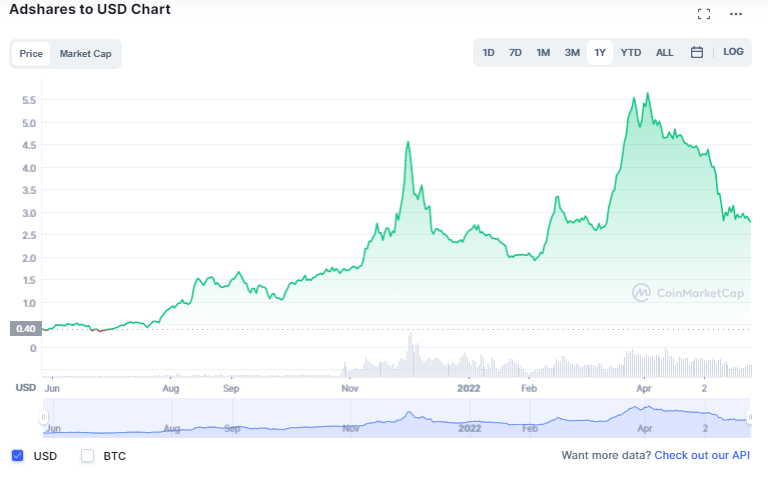The height and width of the screenshot is (477, 768).
Task: Open fullscreen chart view icon
Action: pos(704,14)
